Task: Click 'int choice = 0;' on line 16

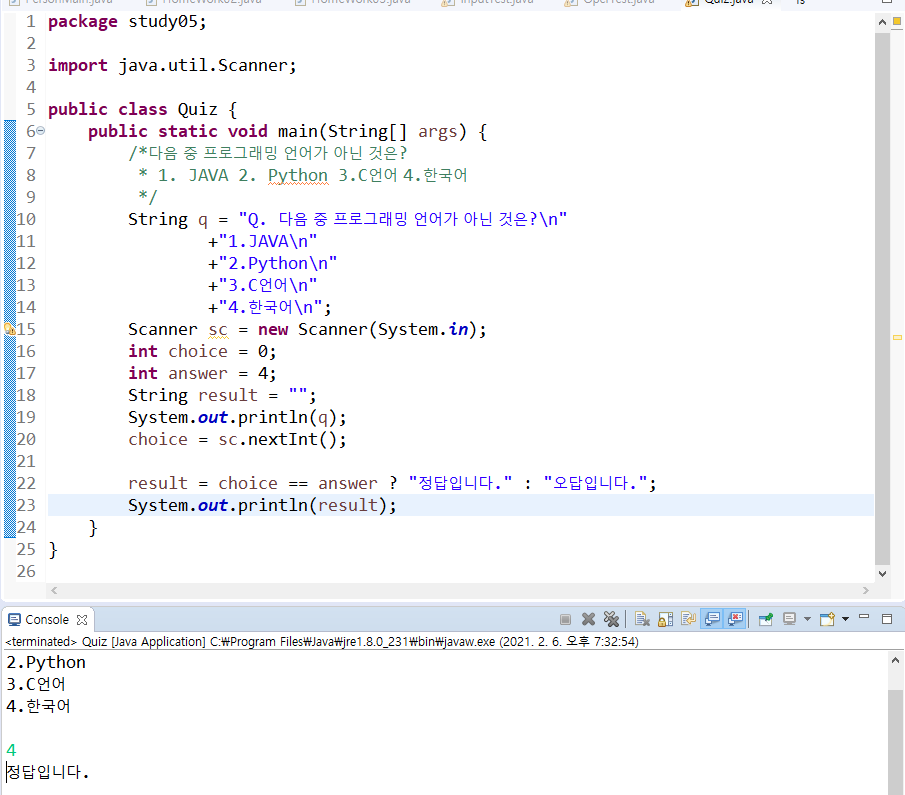Action: pyautogui.click(x=202, y=351)
